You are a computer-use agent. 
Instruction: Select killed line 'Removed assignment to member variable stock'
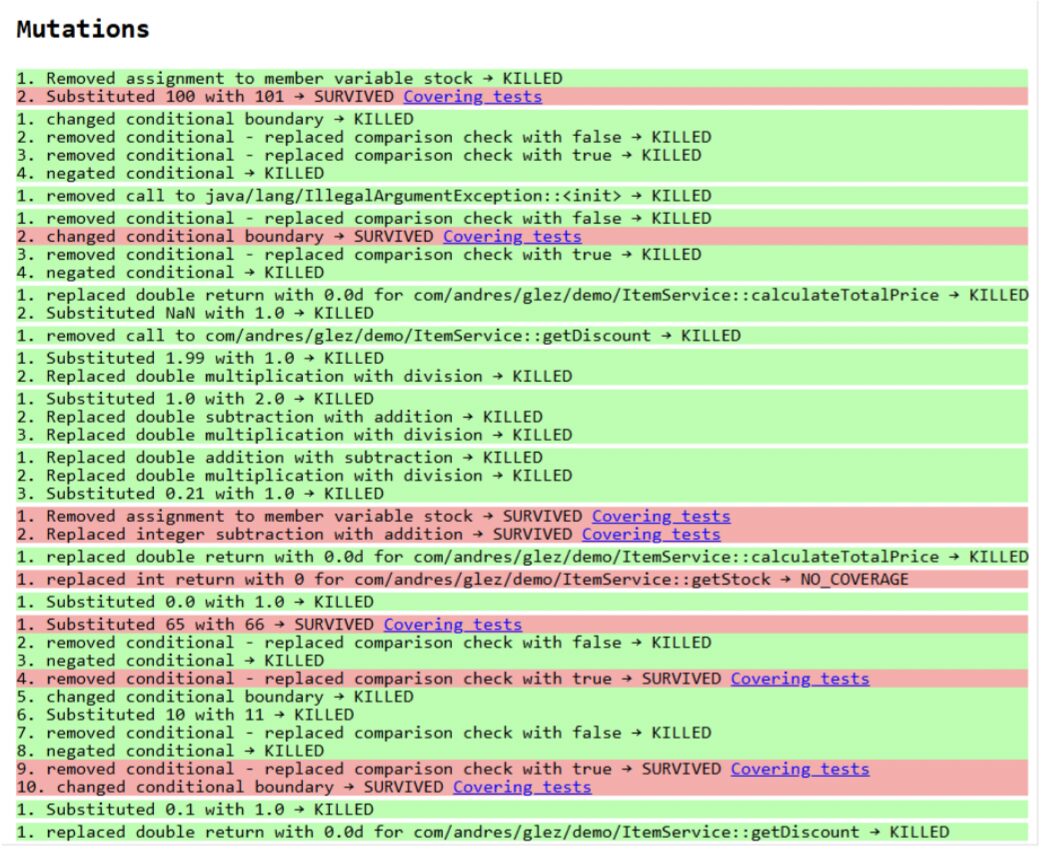(522, 78)
